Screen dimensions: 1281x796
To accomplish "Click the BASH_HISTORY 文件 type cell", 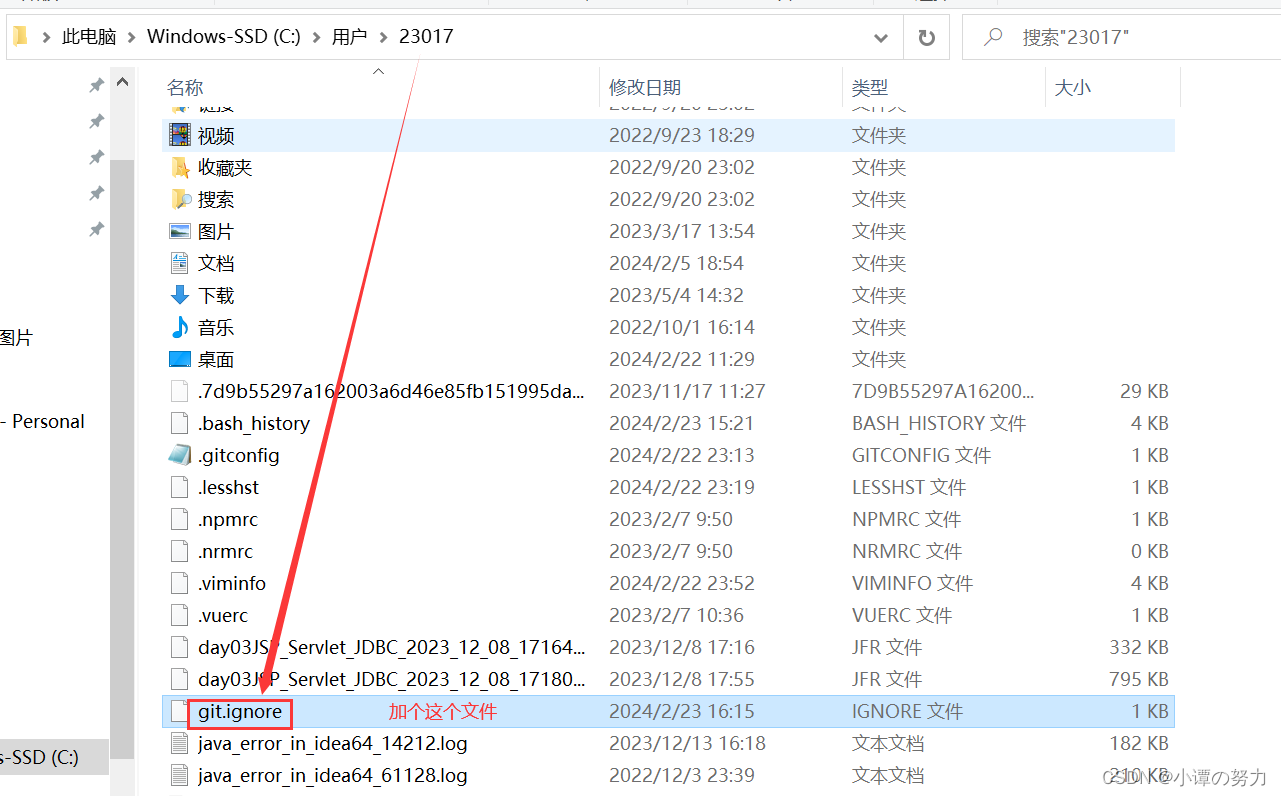I will pyautogui.click(x=939, y=423).
